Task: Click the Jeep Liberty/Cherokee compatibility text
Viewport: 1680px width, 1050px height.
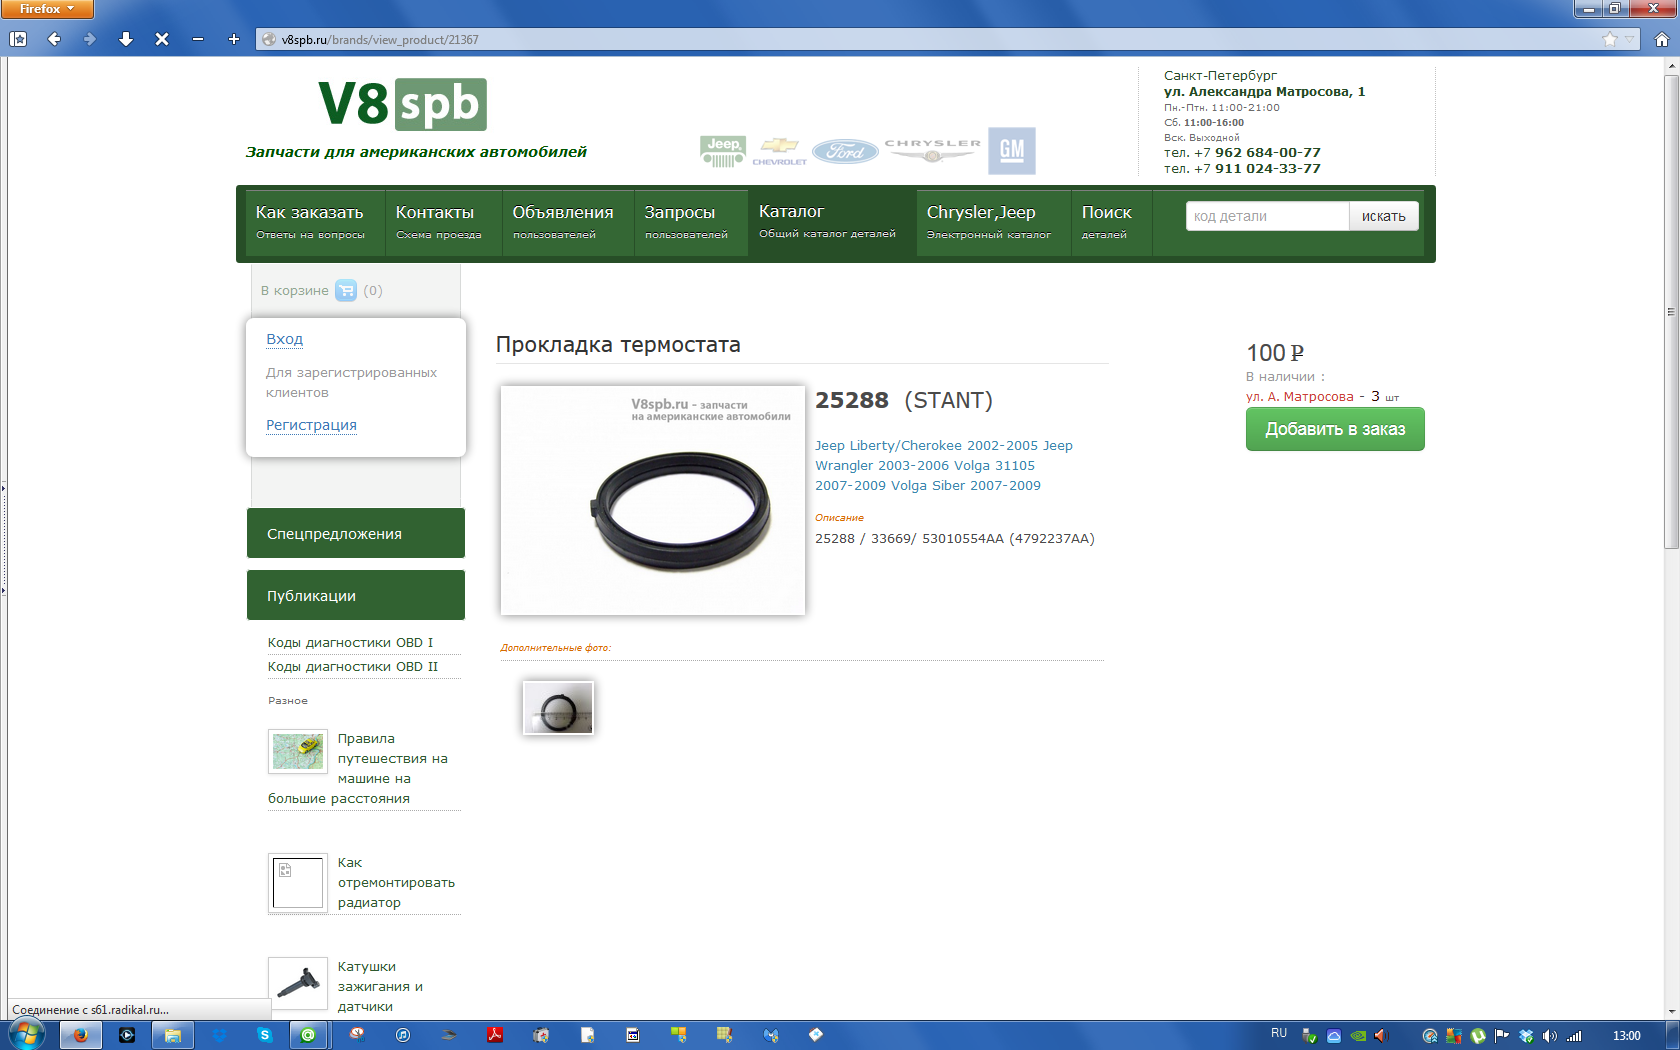Action: click(944, 465)
